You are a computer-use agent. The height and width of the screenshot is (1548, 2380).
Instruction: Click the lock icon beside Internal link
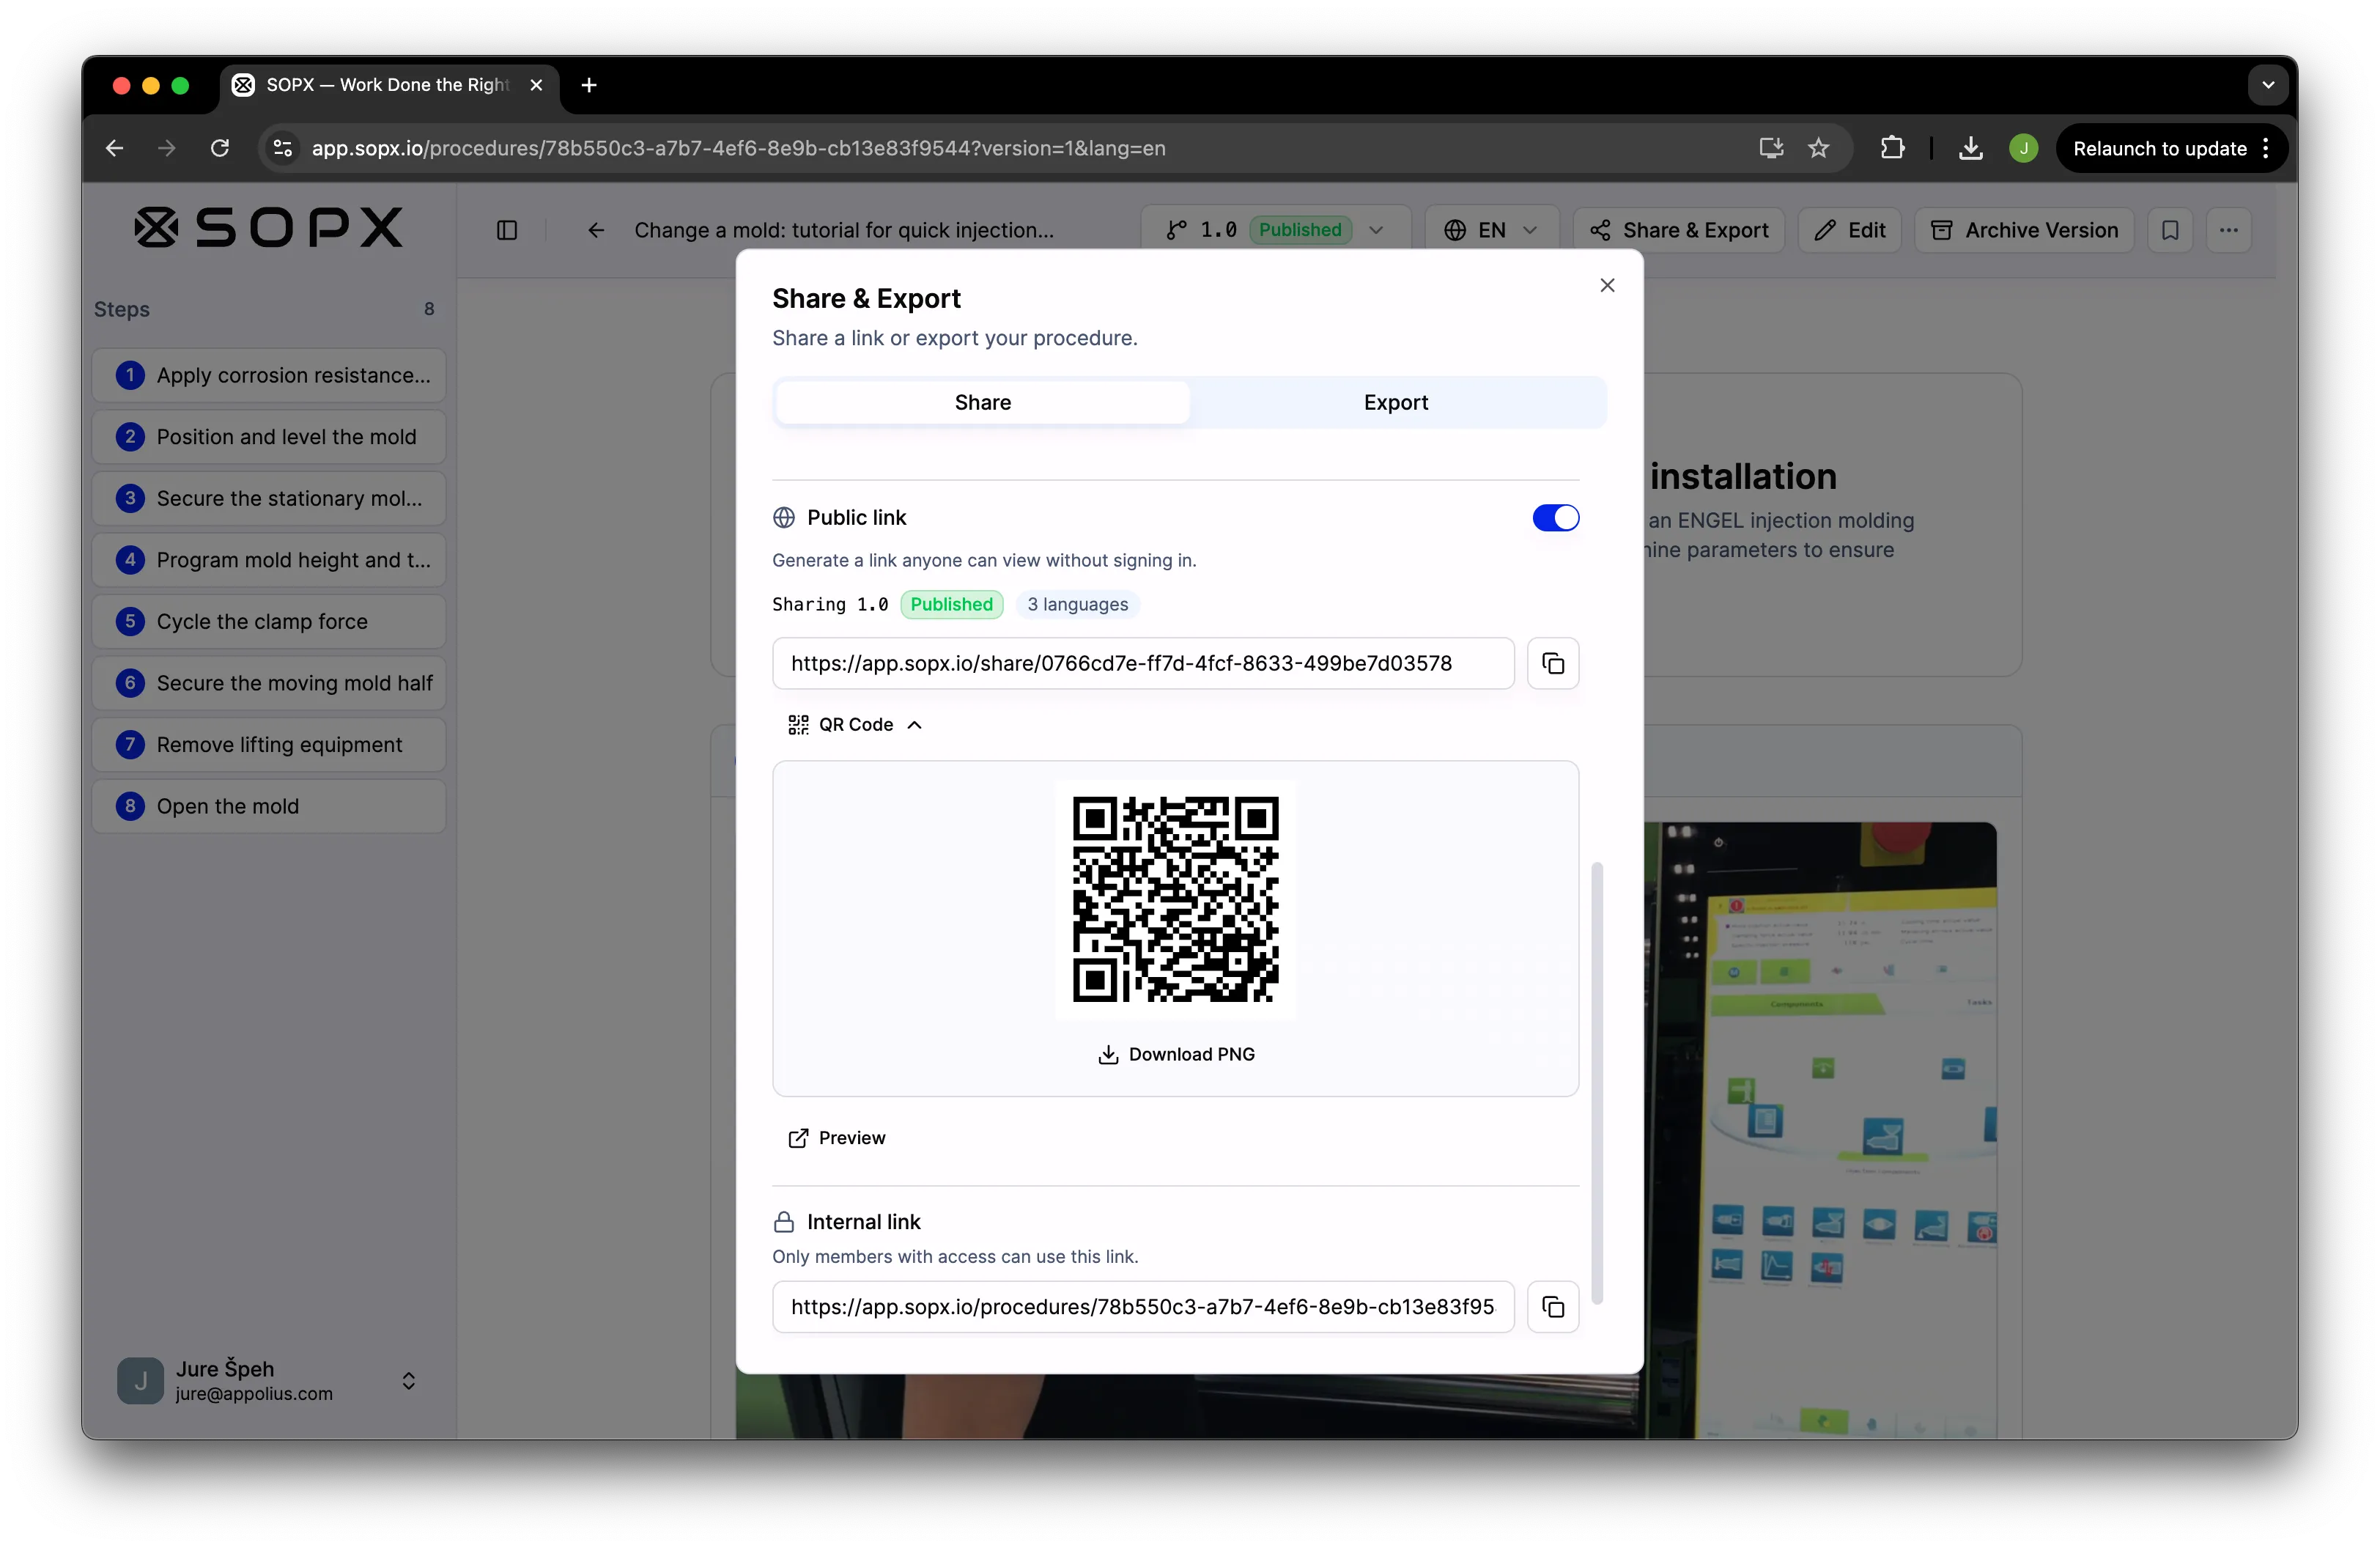tap(784, 1222)
